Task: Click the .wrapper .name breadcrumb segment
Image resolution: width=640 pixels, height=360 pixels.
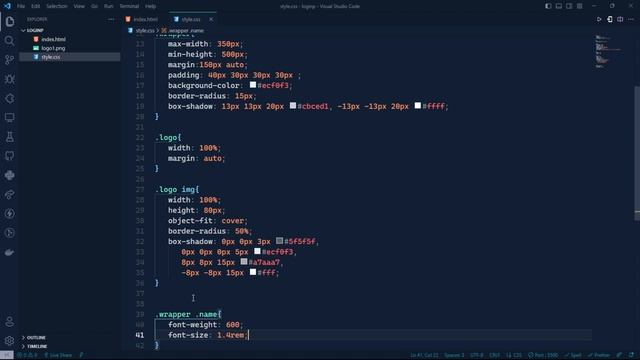Action: (186, 31)
